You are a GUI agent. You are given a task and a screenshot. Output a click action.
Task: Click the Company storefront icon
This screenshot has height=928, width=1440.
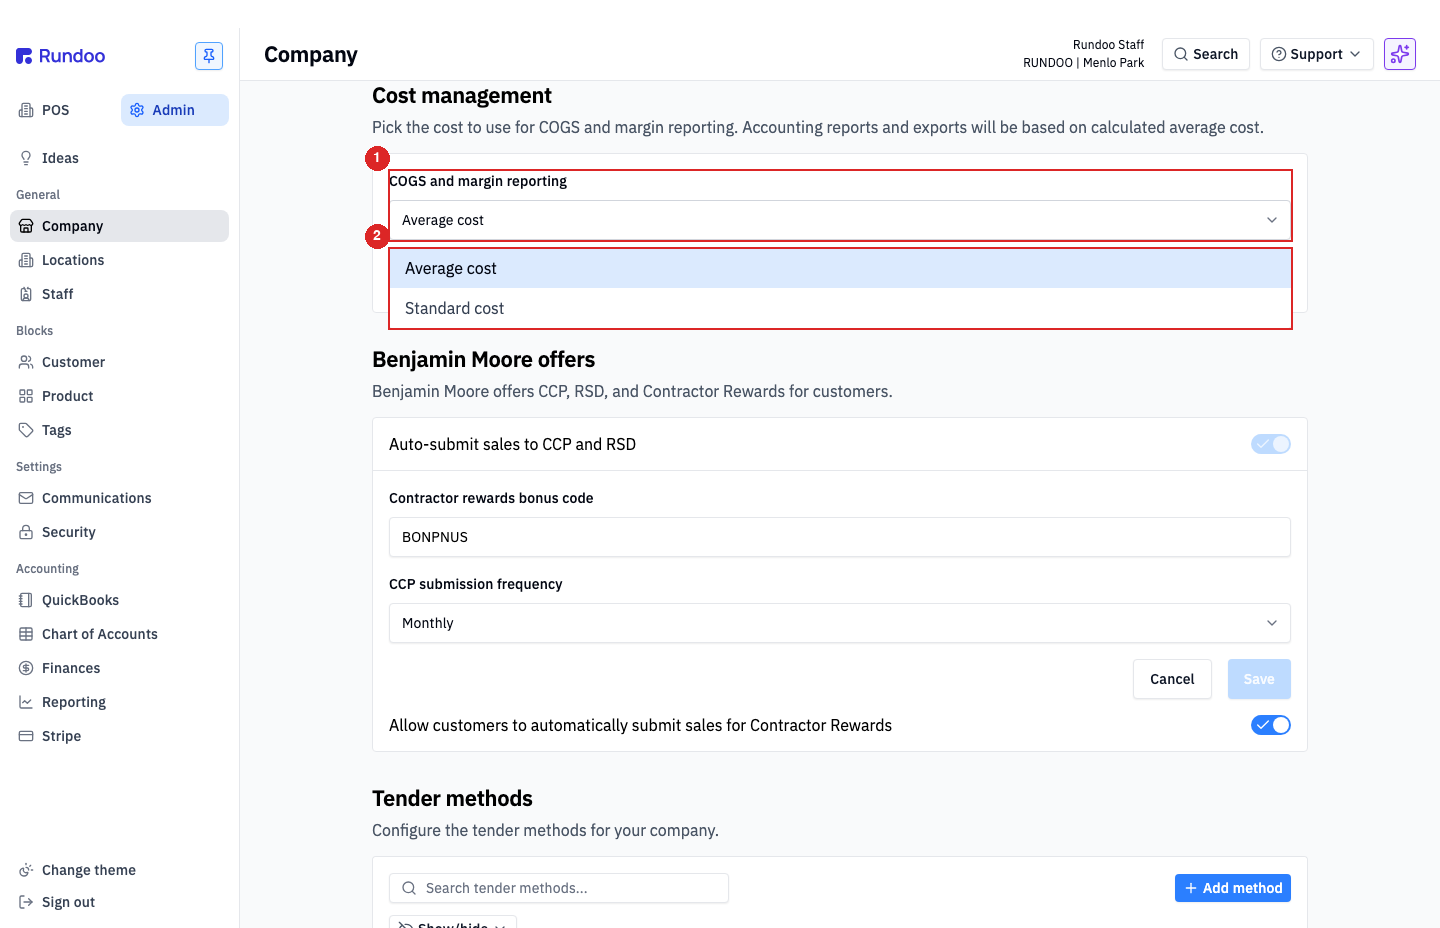click(x=26, y=226)
